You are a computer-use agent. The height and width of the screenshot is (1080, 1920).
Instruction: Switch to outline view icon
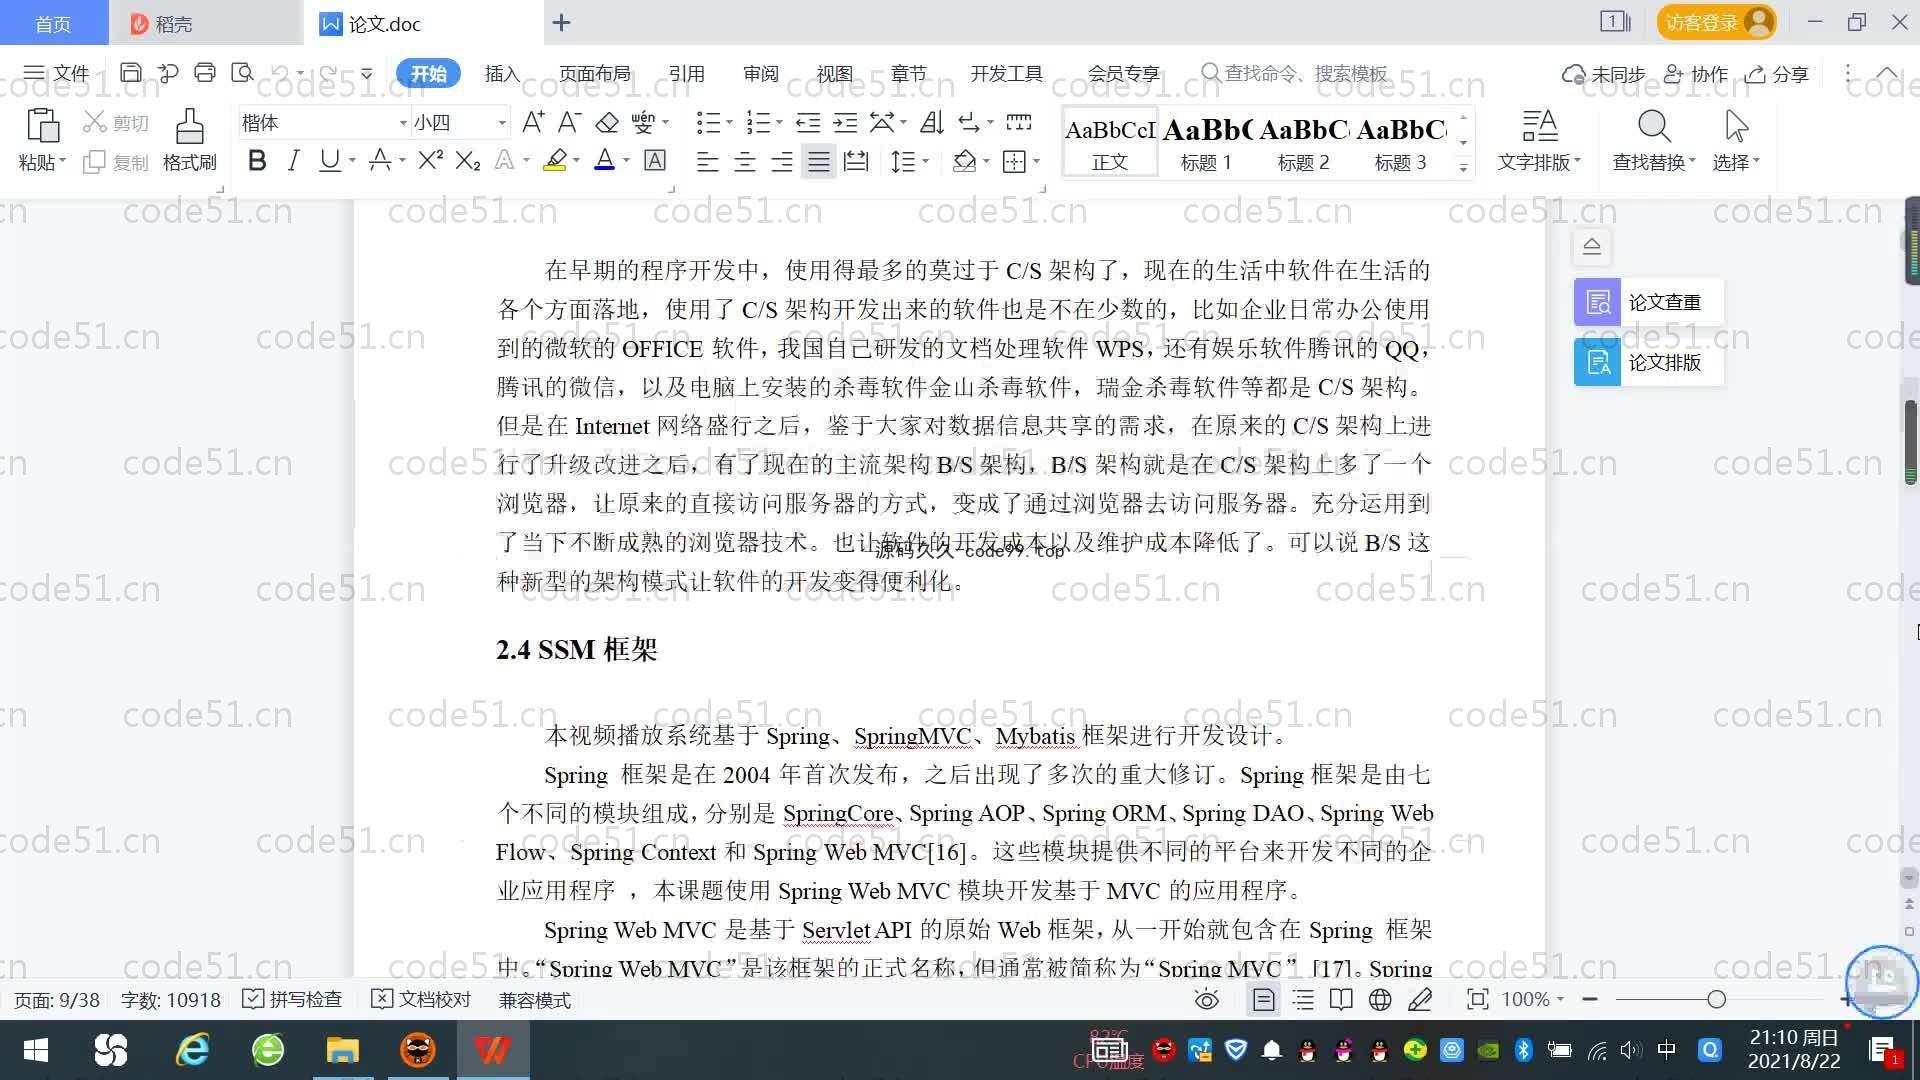pos(1303,999)
